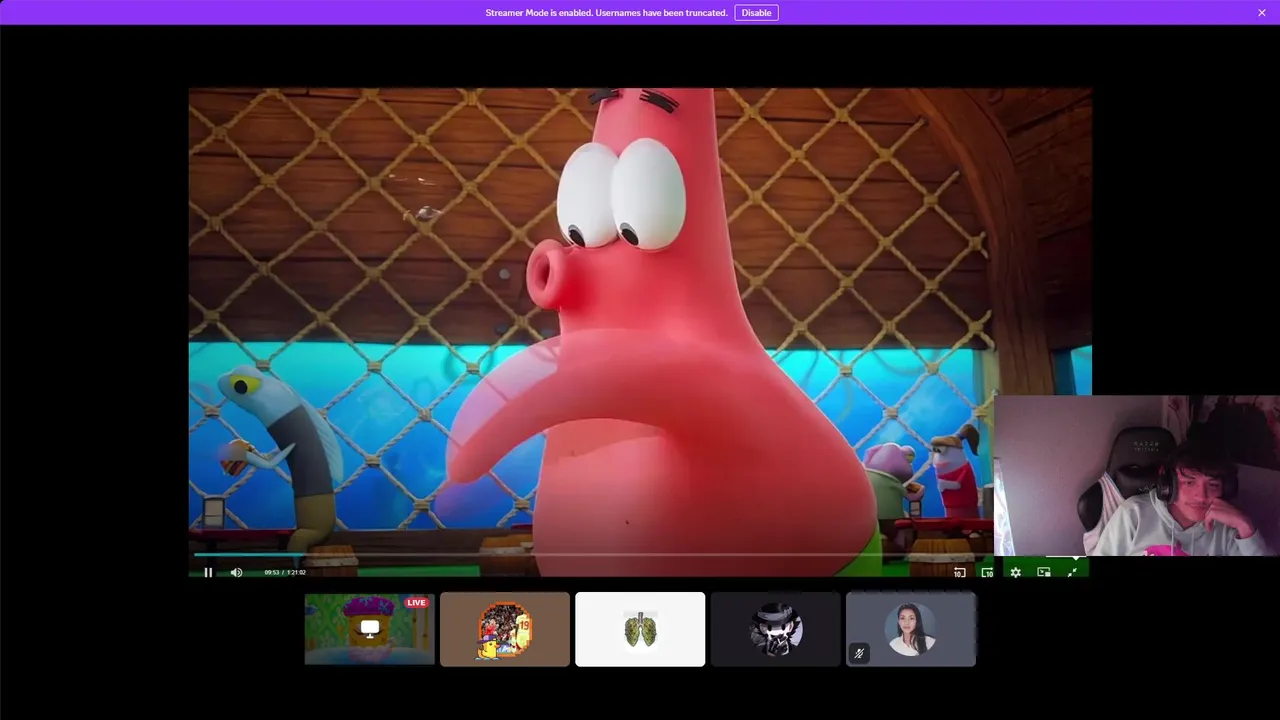Click the LIVE badge on stream tile

(x=417, y=602)
